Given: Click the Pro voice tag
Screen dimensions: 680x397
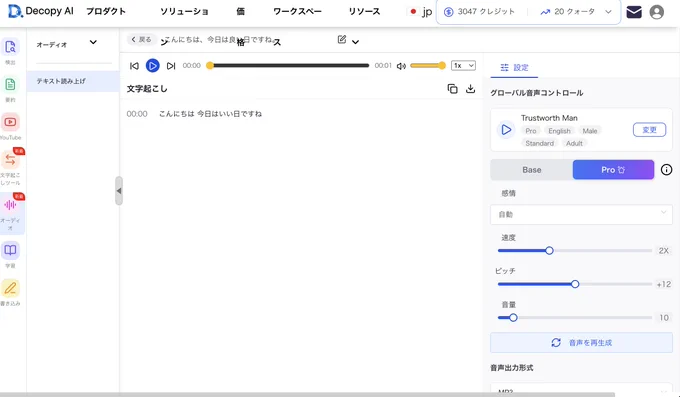Looking at the screenshot, I should pos(531,131).
